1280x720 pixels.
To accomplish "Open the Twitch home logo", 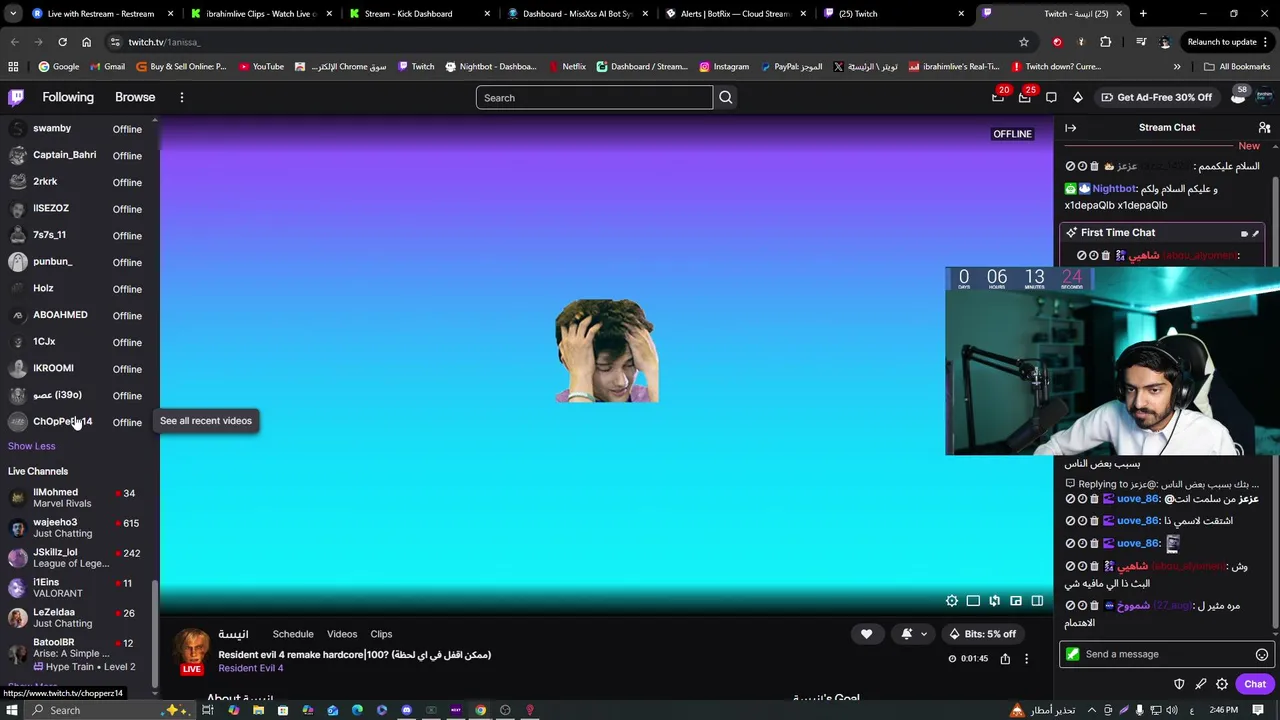I will [x=16, y=97].
